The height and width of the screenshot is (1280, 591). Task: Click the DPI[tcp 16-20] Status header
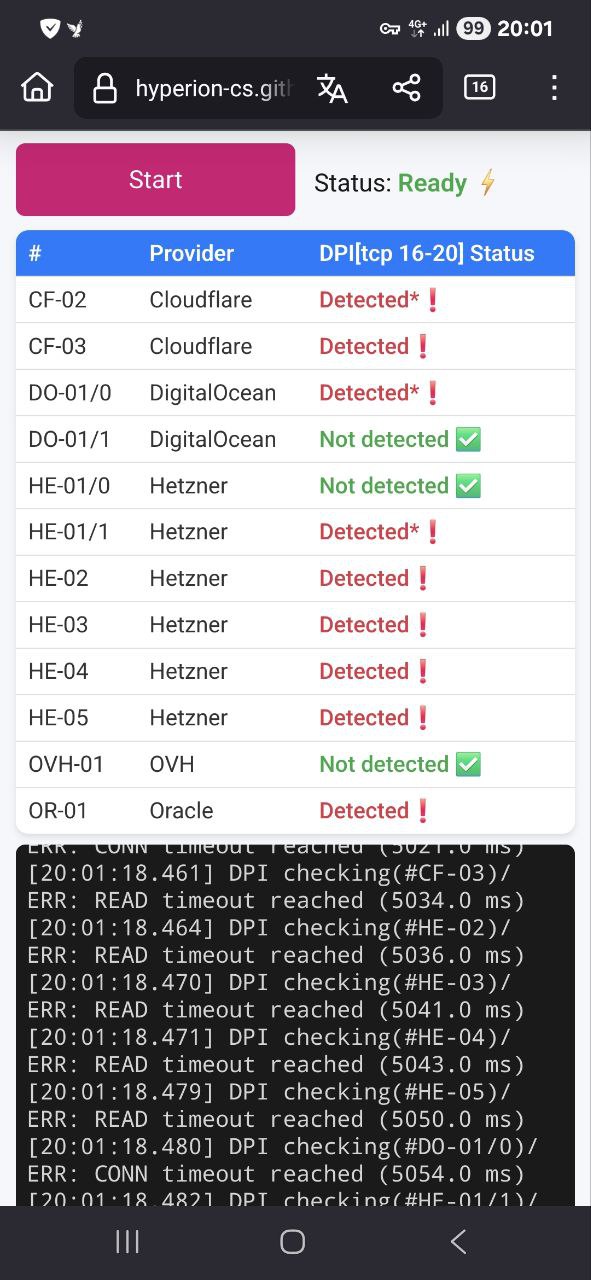pos(427,253)
